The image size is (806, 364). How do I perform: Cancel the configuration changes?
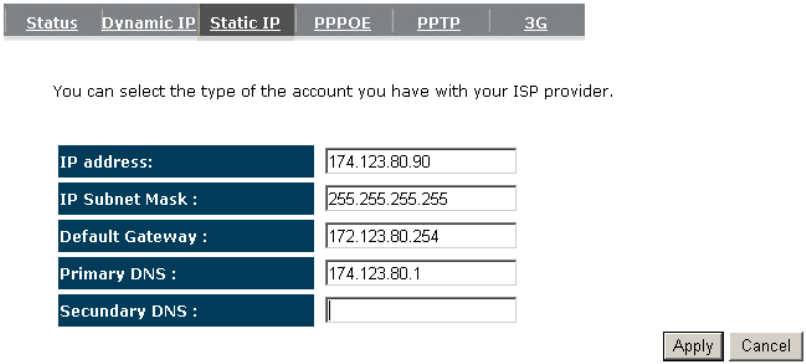click(x=766, y=346)
